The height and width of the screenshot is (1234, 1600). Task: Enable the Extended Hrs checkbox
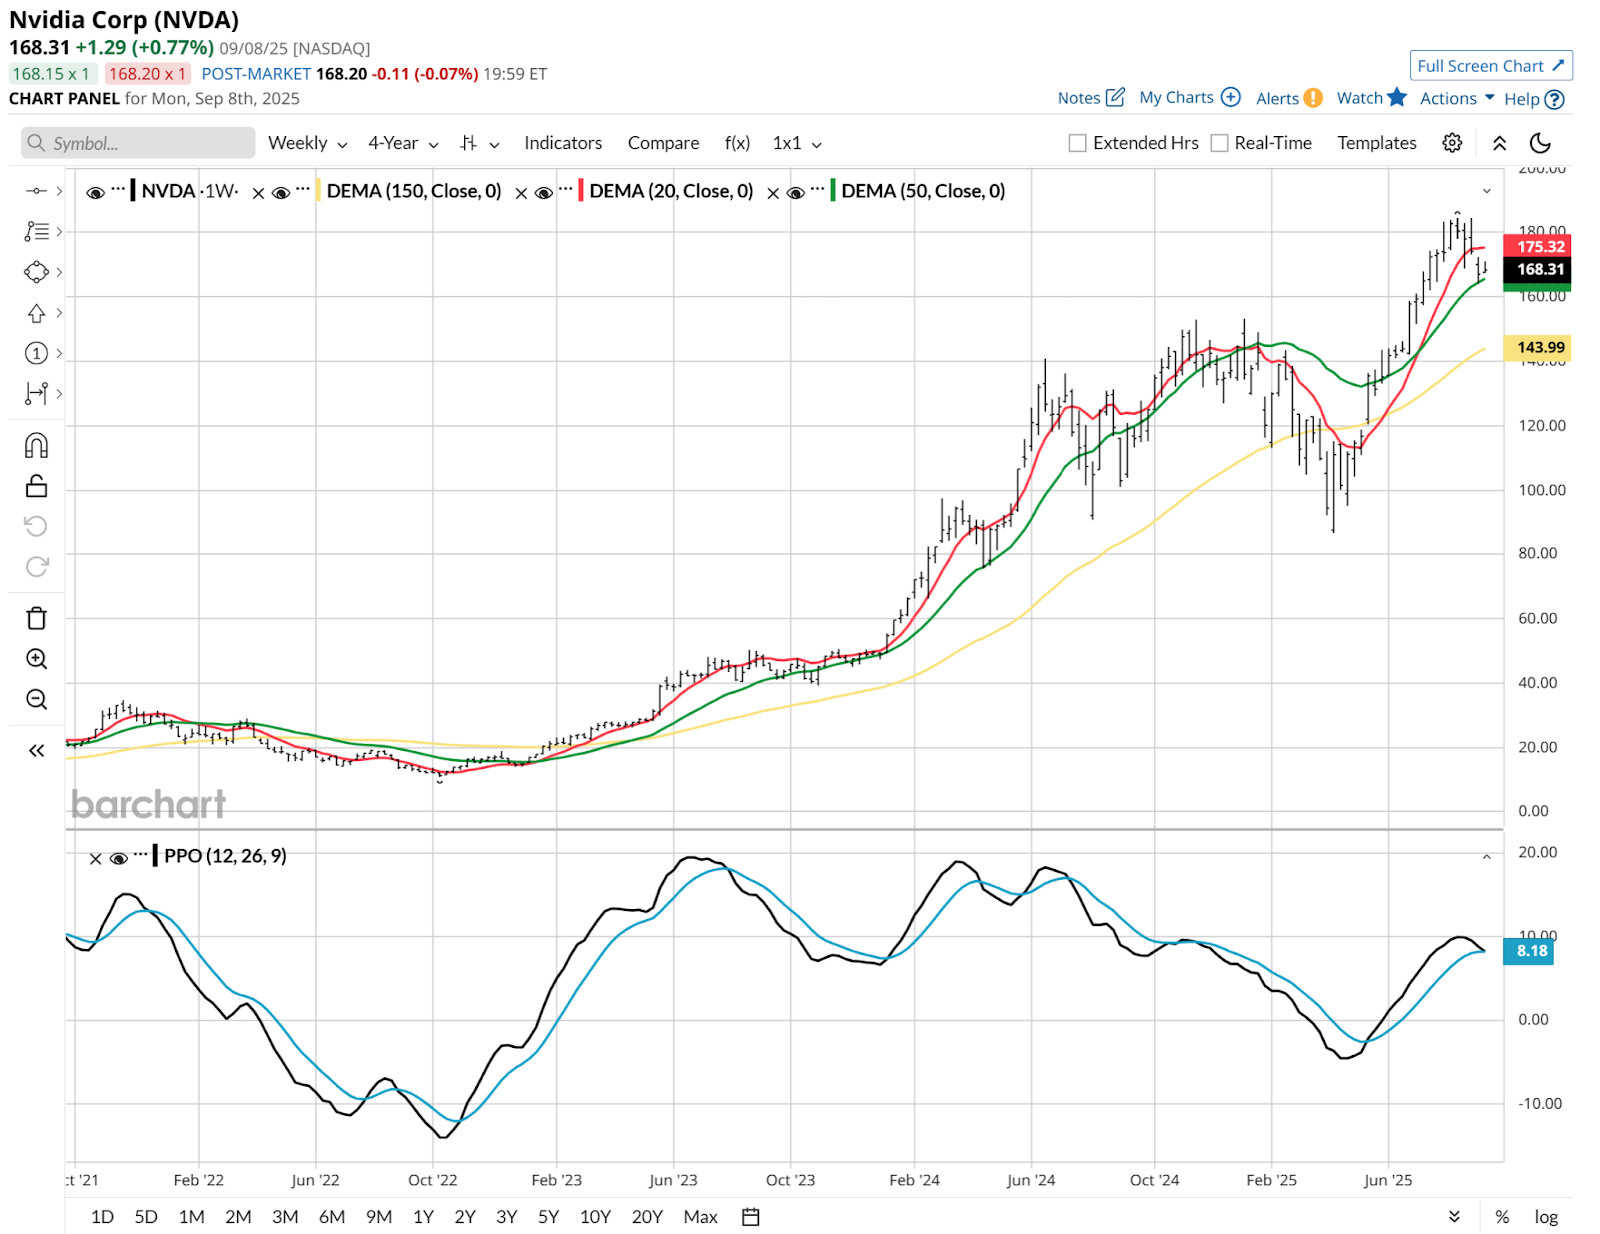pyautogui.click(x=1077, y=143)
